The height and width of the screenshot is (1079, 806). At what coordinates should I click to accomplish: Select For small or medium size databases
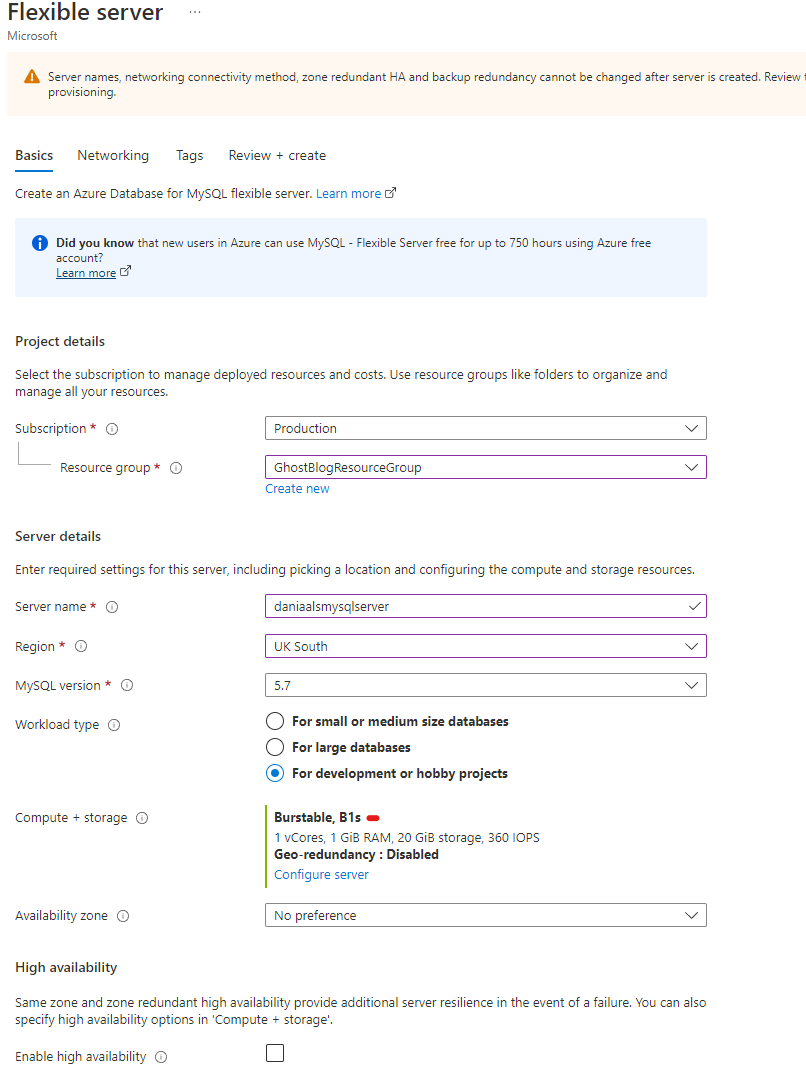(275, 721)
